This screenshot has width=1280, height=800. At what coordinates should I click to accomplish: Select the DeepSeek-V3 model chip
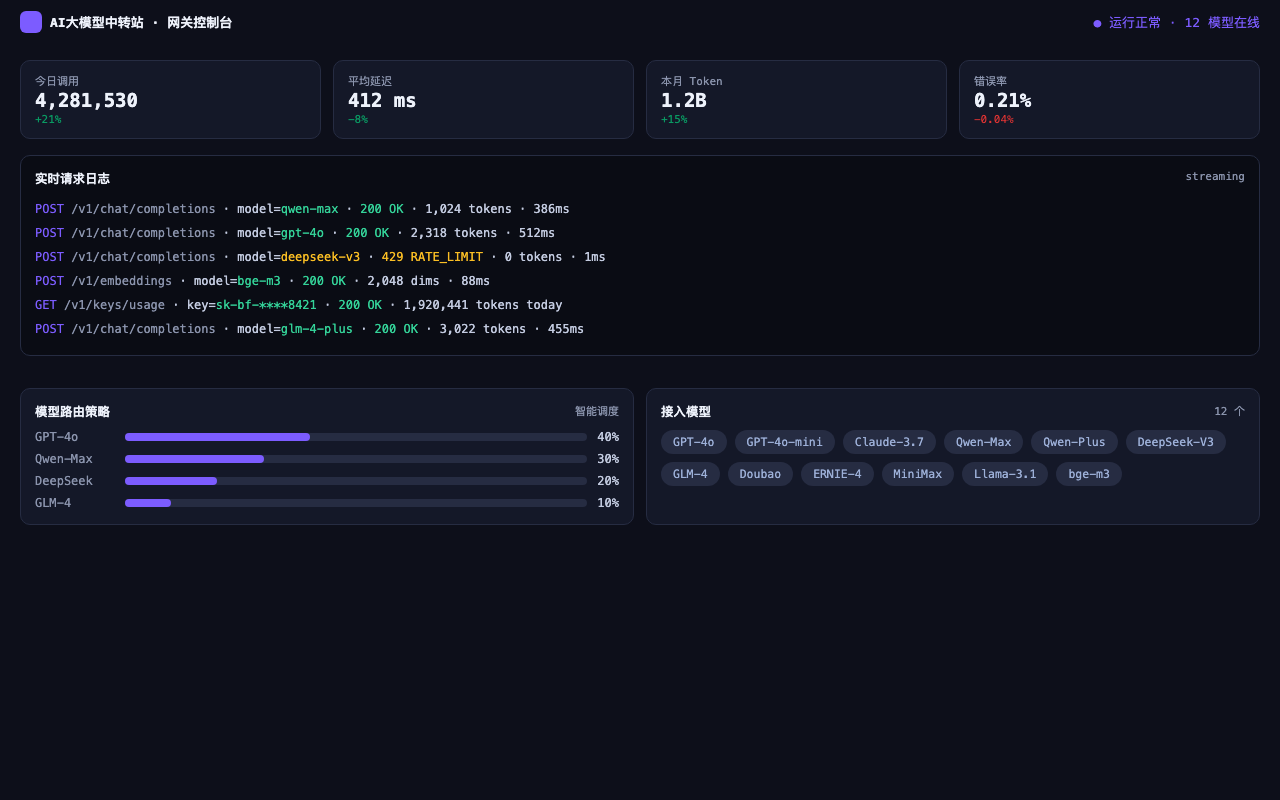(x=1176, y=442)
